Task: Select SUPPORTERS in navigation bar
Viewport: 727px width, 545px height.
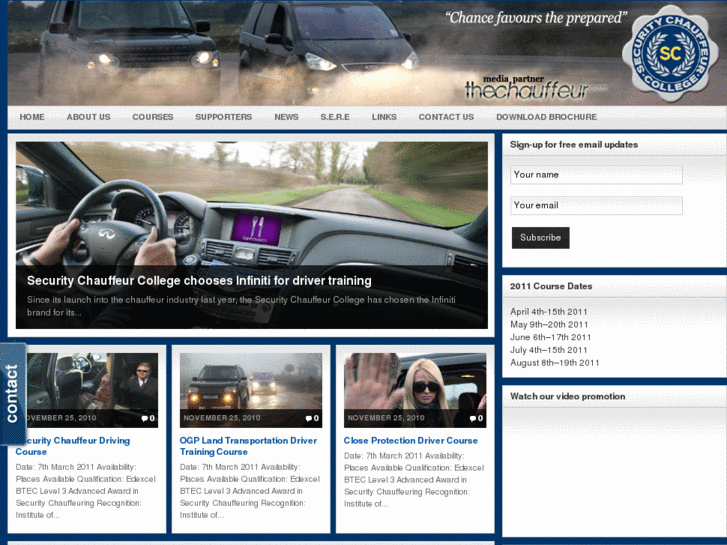Action: 223,117
